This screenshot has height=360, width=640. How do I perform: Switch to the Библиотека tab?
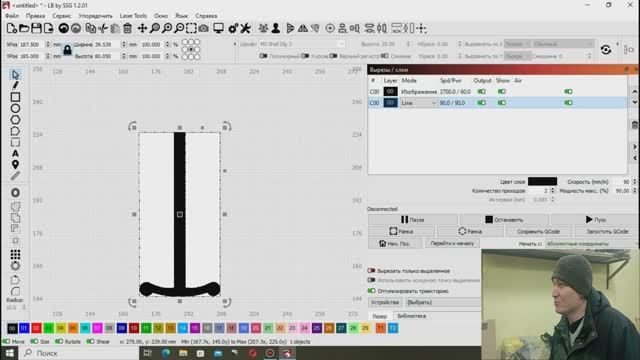coord(411,316)
